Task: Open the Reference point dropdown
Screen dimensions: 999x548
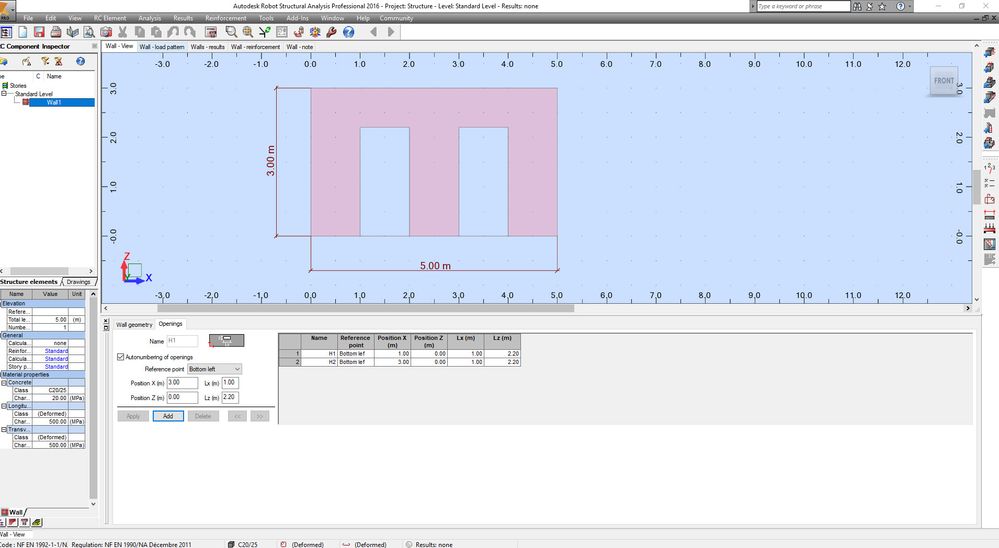Action: pyautogui.click(x=215, y=369)
